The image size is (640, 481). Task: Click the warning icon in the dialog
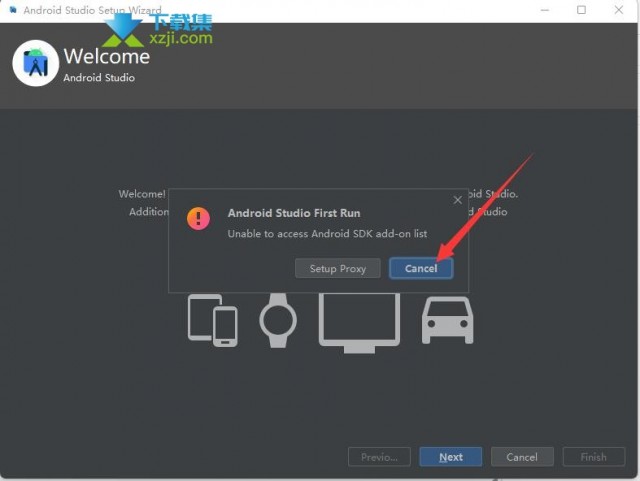coord(198,218)
